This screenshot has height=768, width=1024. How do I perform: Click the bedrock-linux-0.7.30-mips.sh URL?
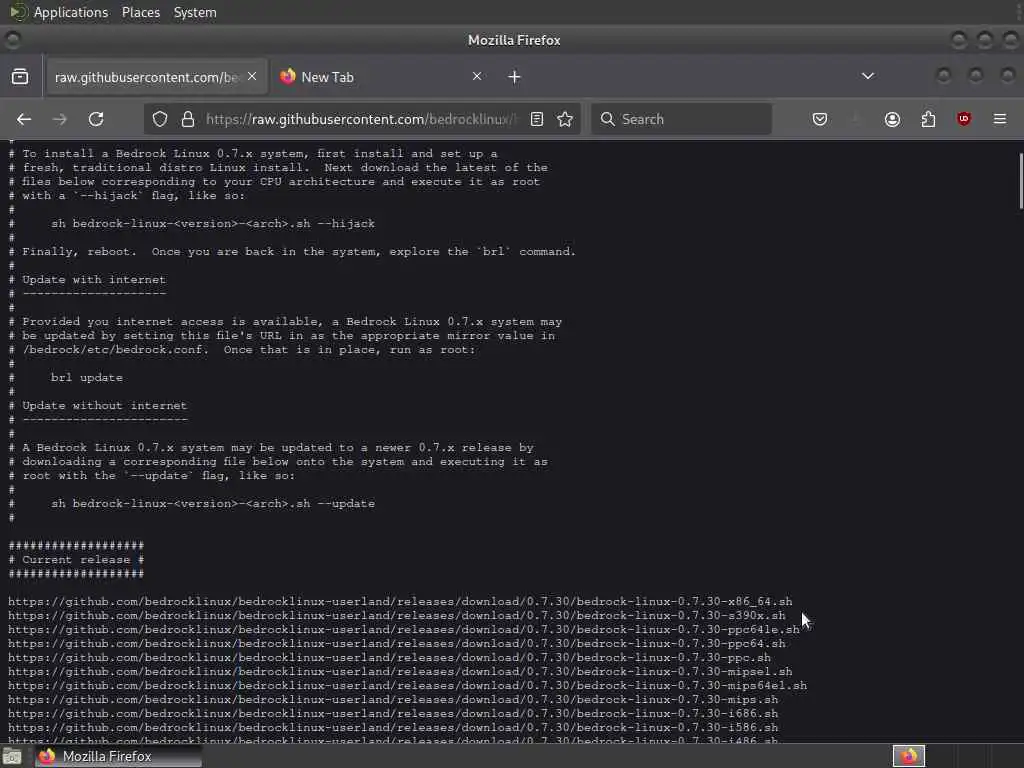(392, 699)
